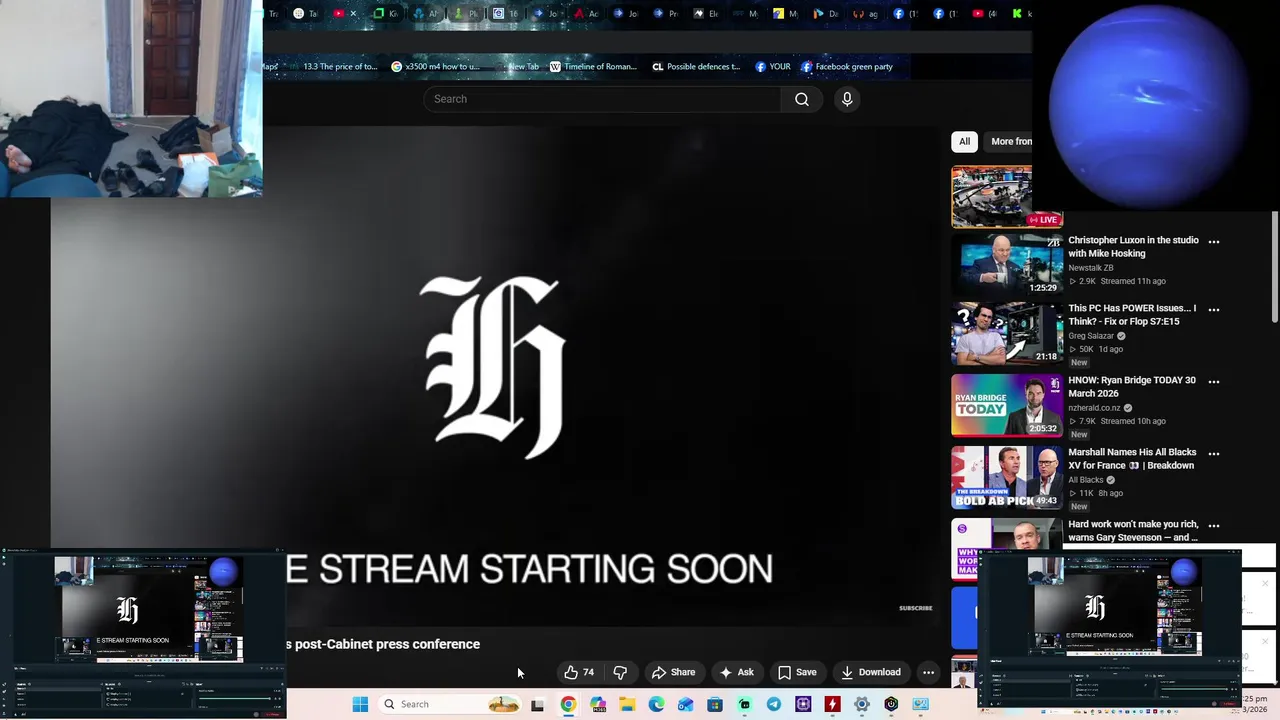
Task: Open x3500 m4 how to u... bookmark
Action: 435,67
